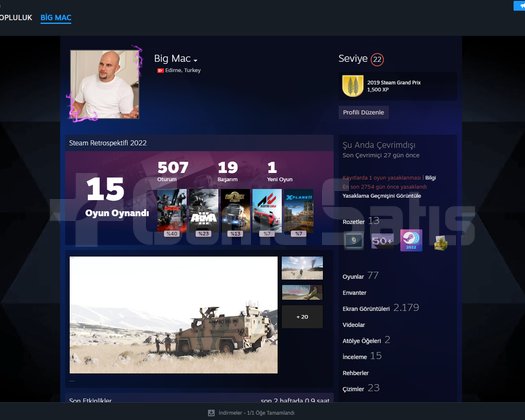The image size is (525, 420).
Task: Select the first game cover with %40
Action: click(172, 211)
